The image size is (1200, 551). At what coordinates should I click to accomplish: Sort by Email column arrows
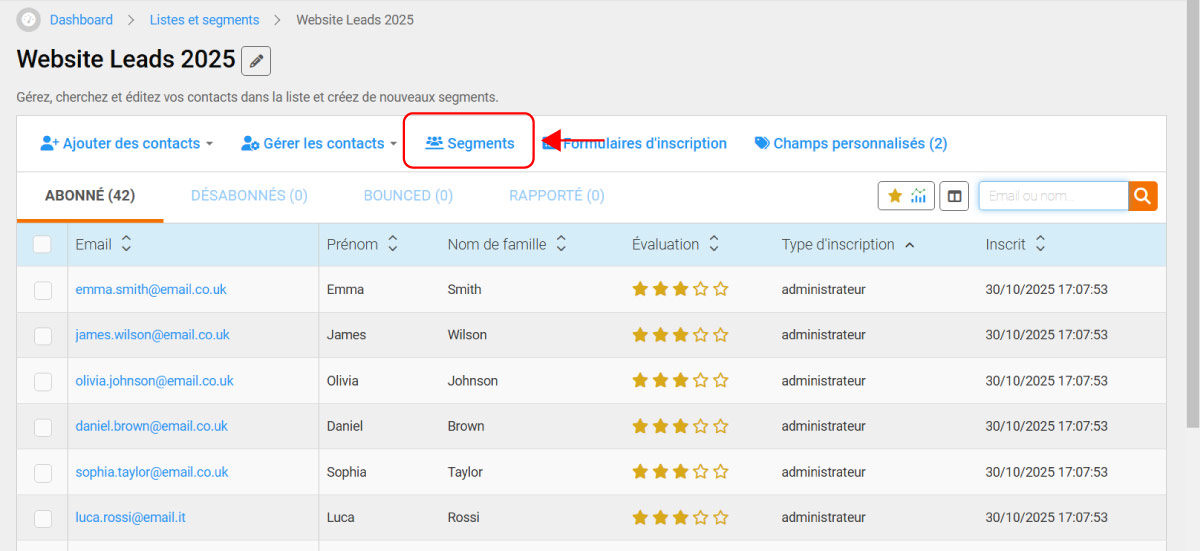click(126, 244)
